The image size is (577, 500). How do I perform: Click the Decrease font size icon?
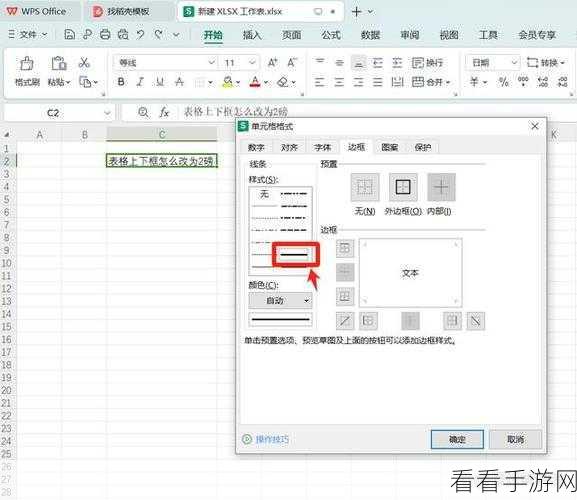tap(292, 63)
